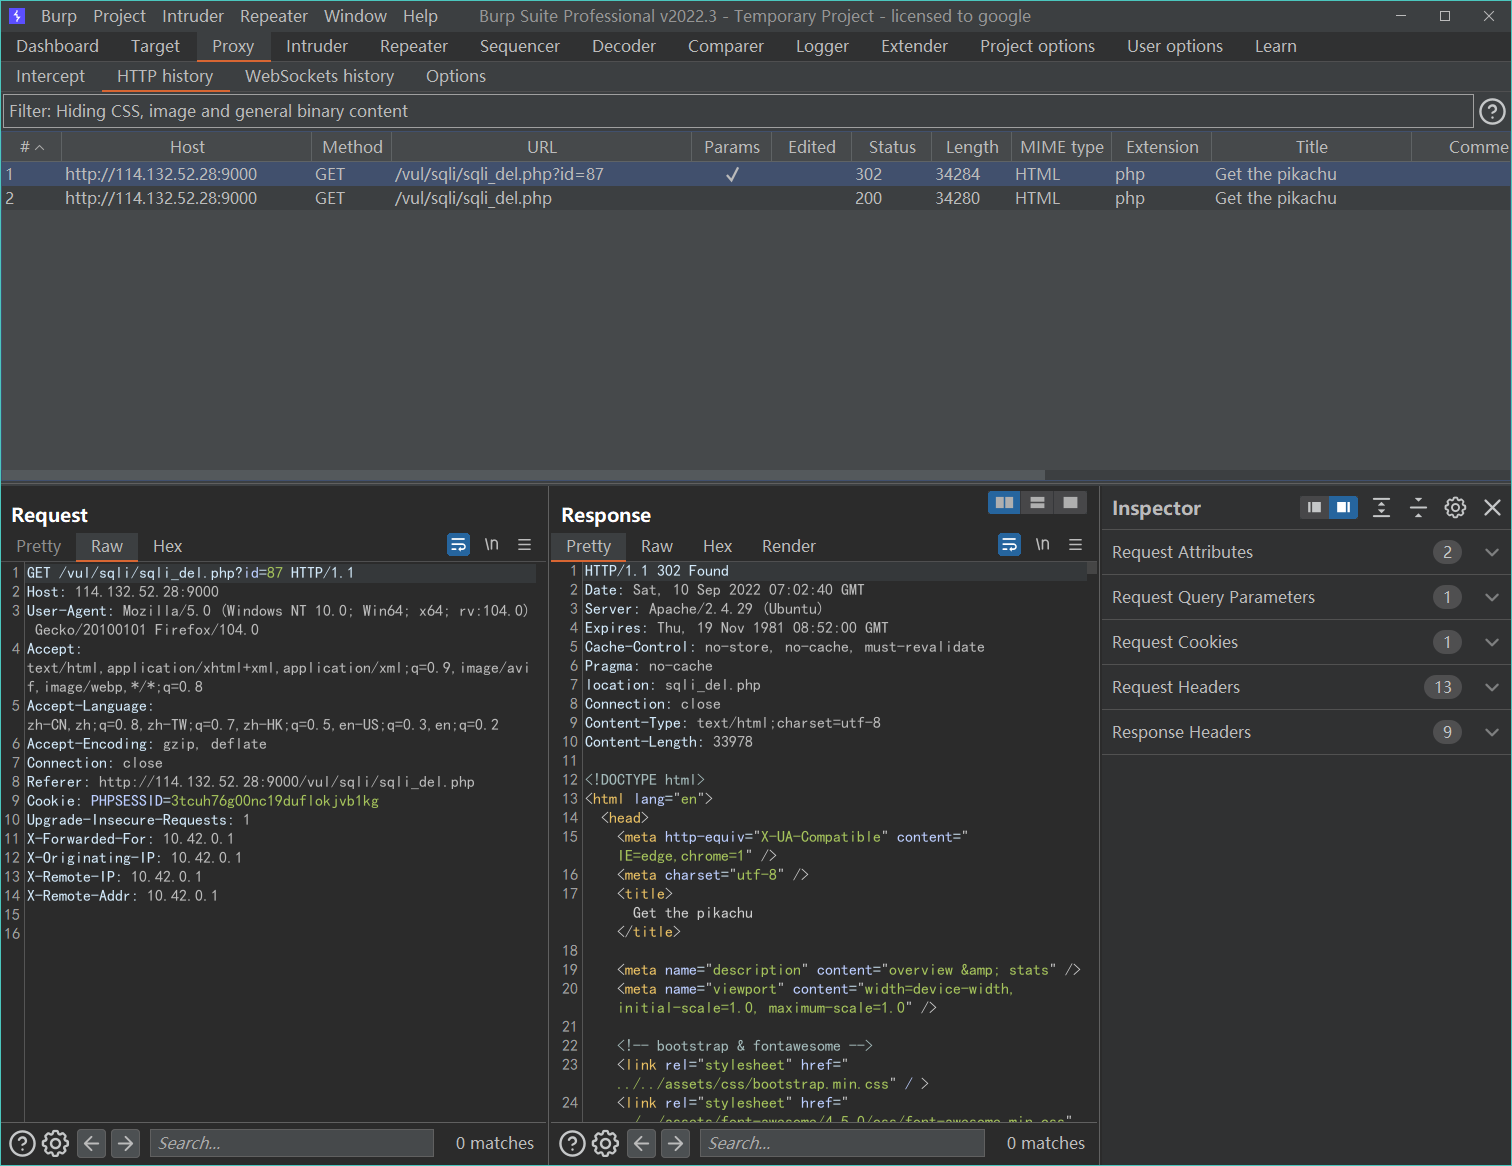
Task: Toggle non-printable characters in Request panel
Action: coord(491,545)
